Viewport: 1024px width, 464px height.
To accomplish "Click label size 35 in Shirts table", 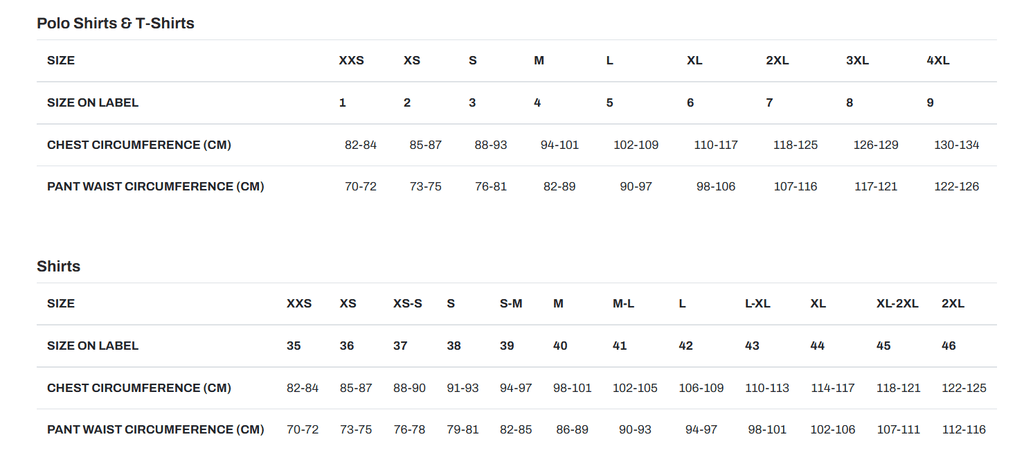I will pos(293,345).
